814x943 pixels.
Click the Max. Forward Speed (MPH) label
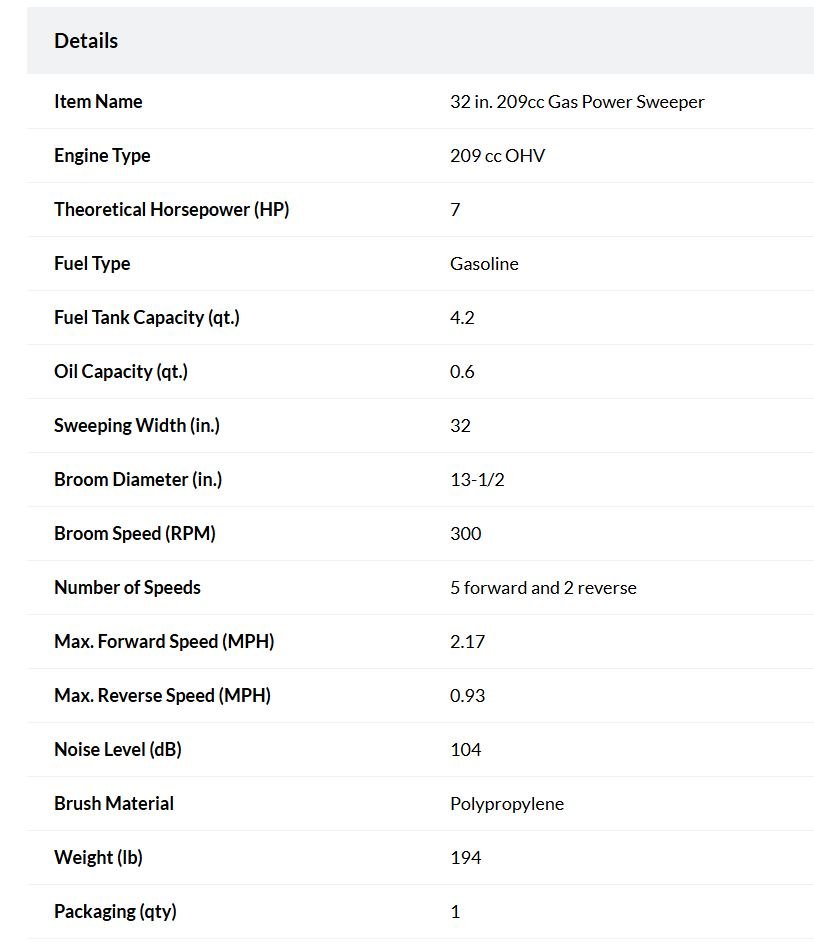pos(164,642)
